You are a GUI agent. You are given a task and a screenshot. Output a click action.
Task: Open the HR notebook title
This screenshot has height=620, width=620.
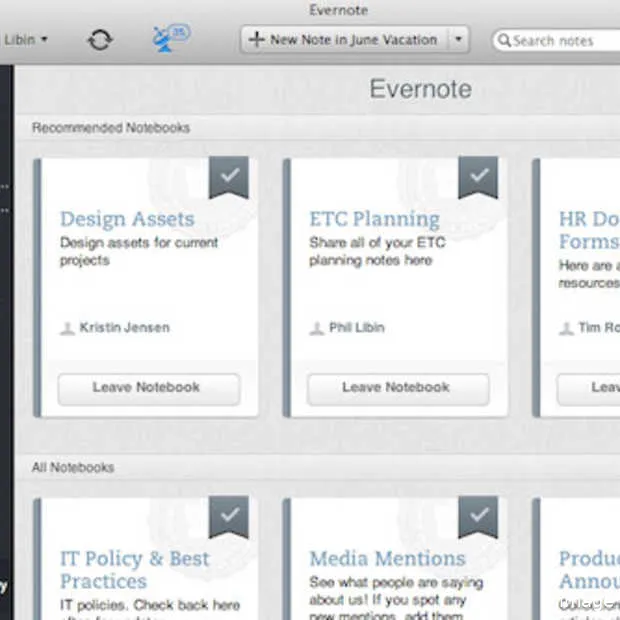tap(589, 230)
